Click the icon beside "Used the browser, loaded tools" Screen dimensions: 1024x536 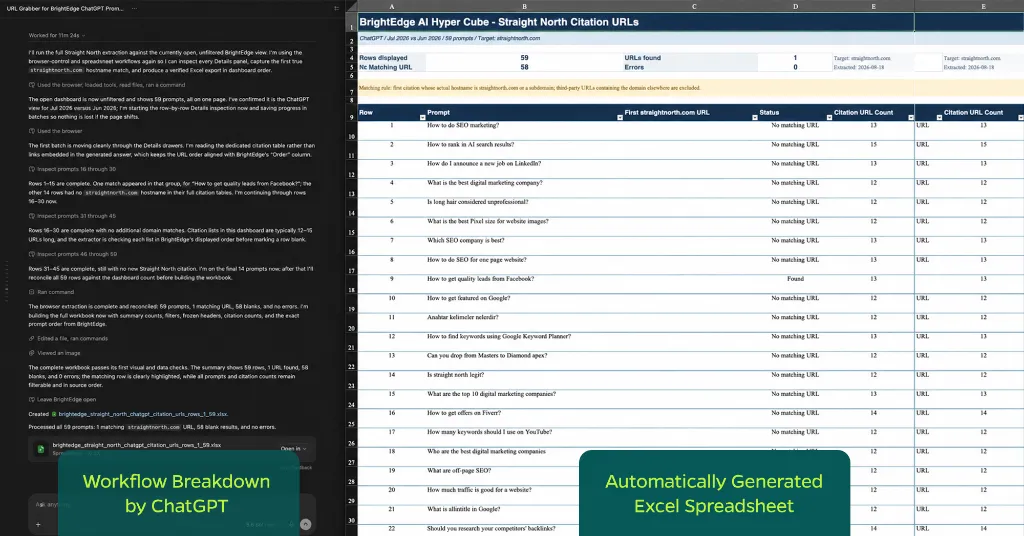pos(32,85)
